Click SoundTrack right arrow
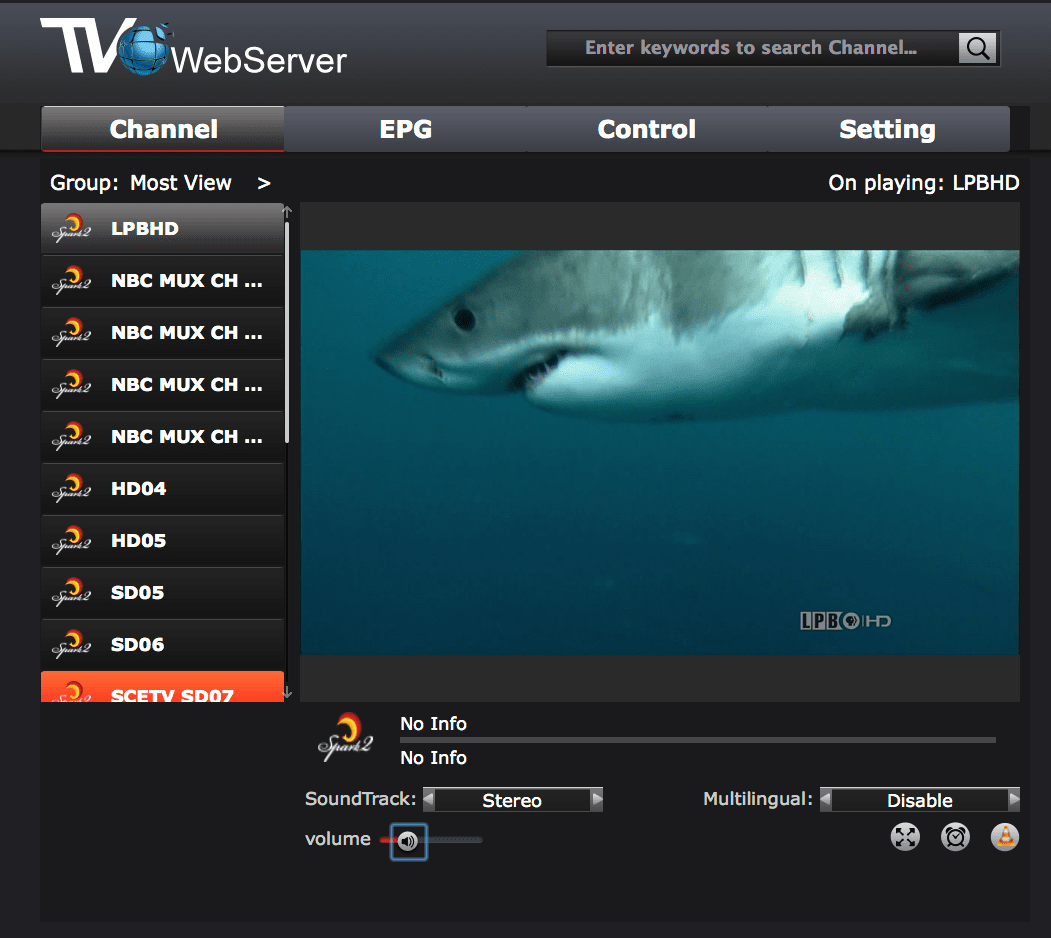1051x938 pixels. [x=597, y=800]
